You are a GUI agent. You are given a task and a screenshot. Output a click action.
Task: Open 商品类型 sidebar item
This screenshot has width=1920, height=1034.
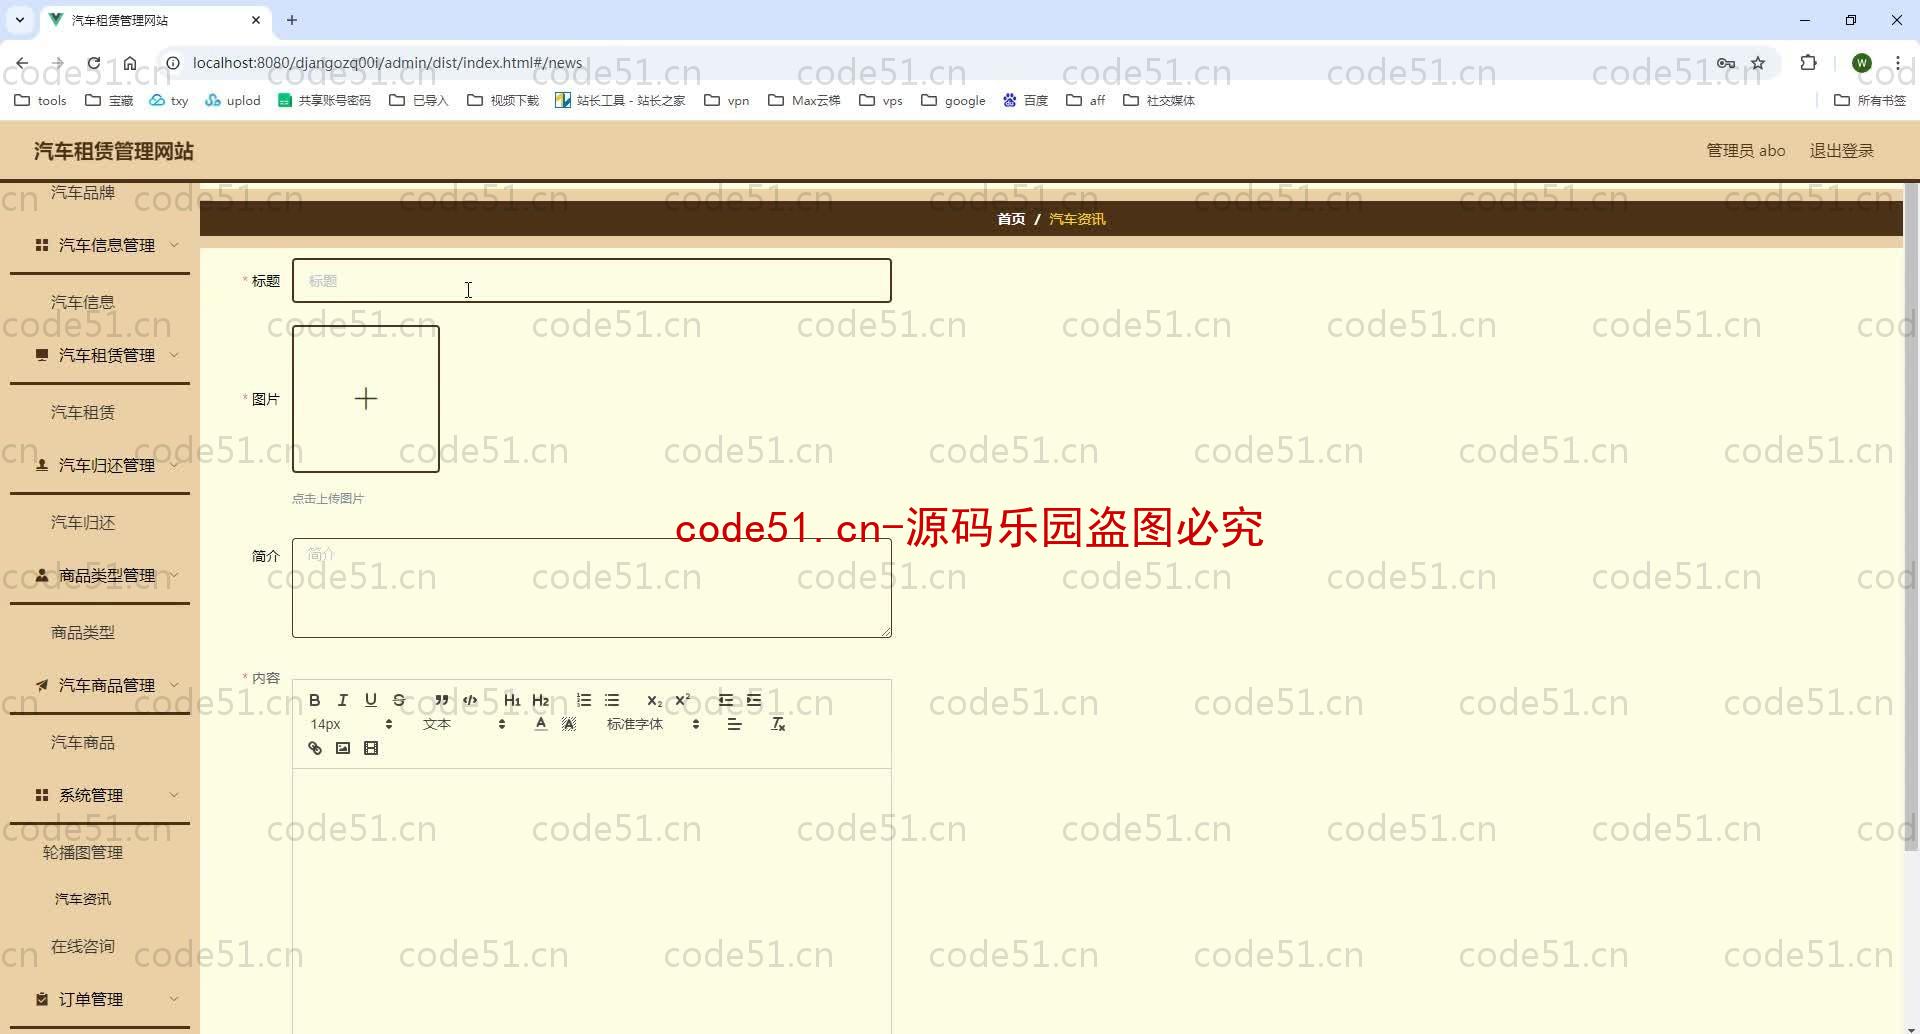[83, 632]
